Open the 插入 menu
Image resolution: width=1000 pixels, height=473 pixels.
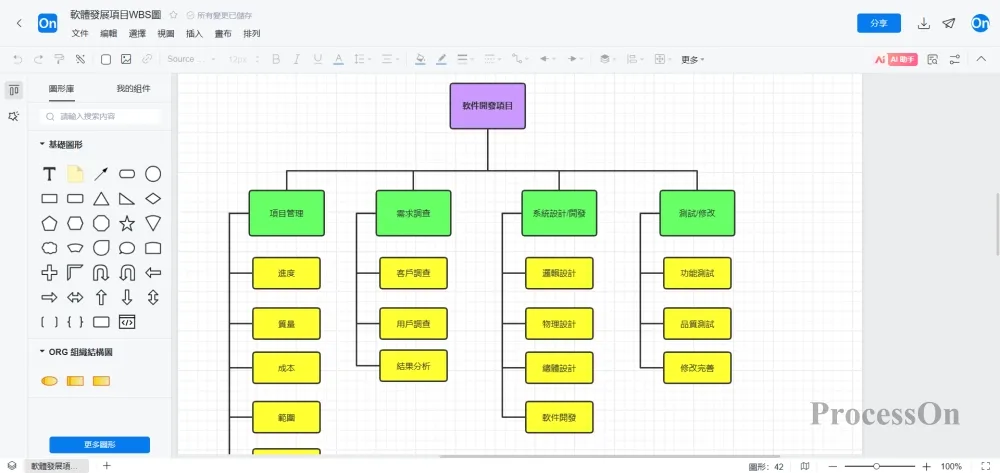194,34
